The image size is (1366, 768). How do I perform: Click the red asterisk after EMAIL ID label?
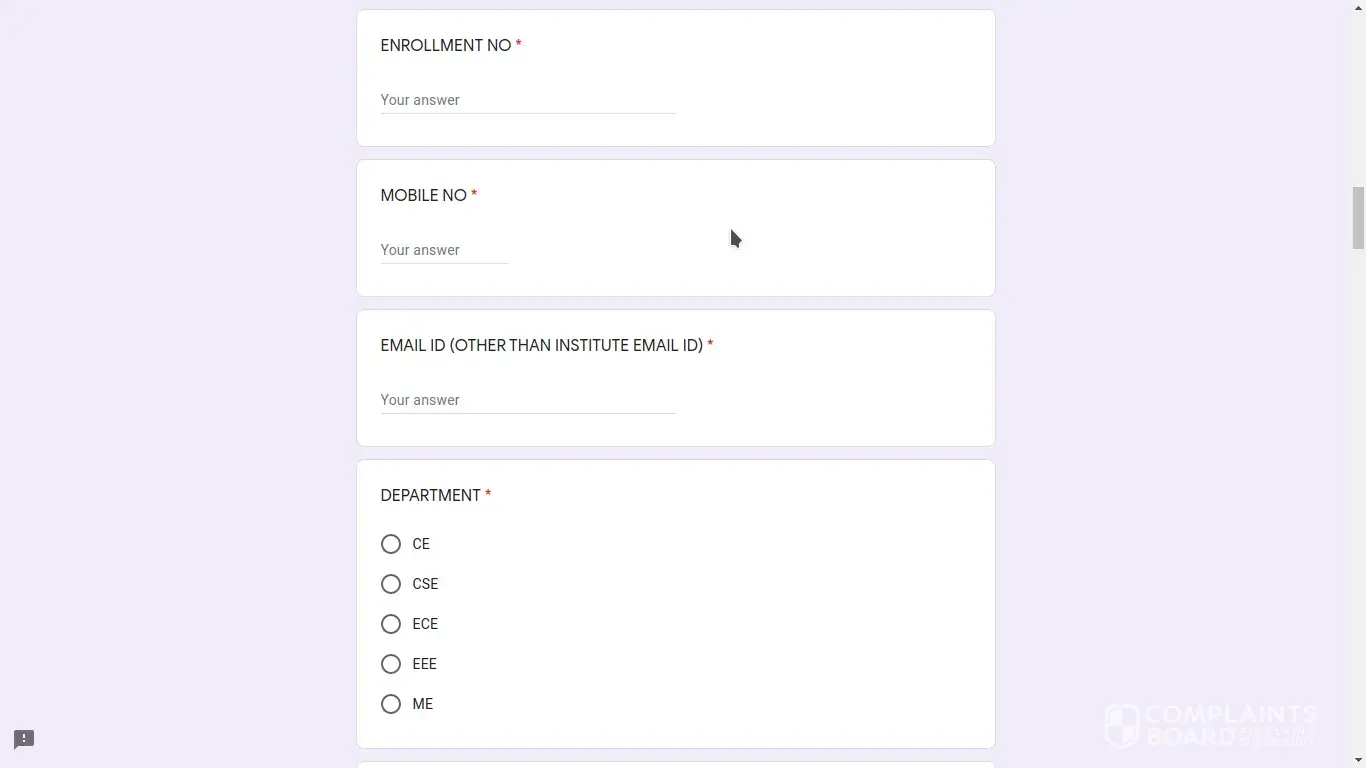(710, 345)
